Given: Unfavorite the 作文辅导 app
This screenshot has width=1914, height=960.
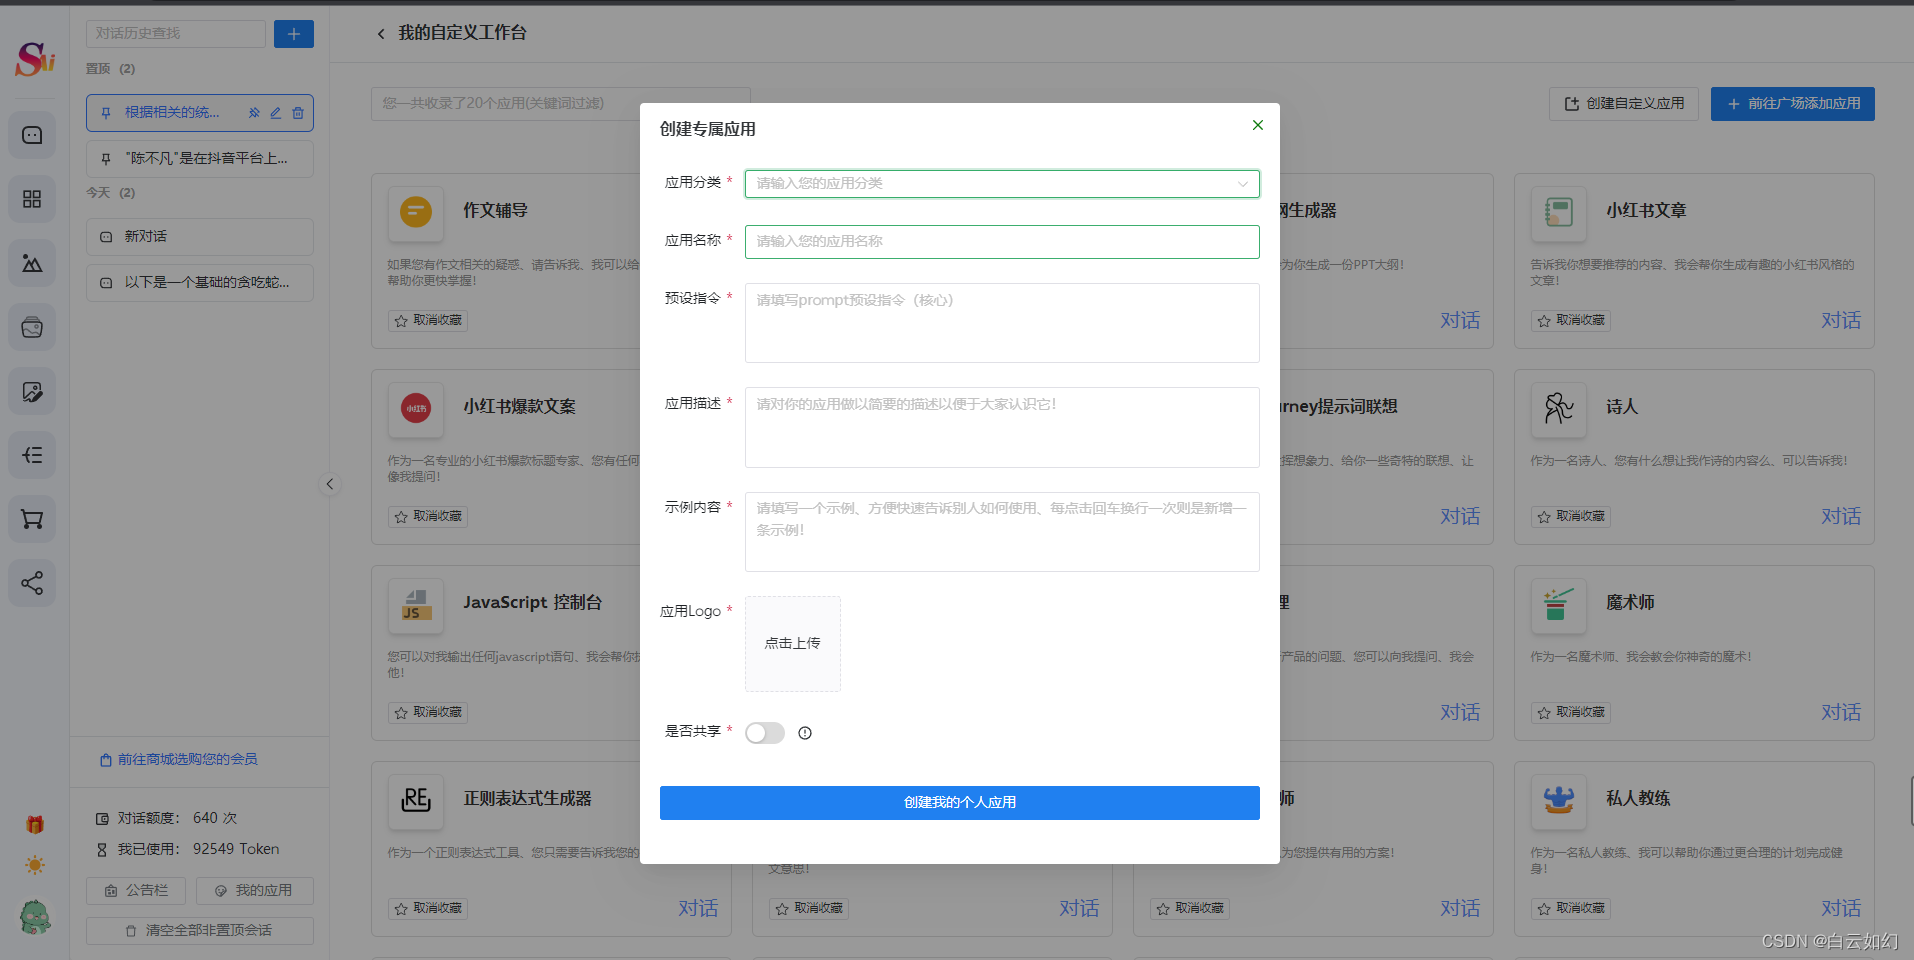Looking at the screenshot, I should point(428,321).
